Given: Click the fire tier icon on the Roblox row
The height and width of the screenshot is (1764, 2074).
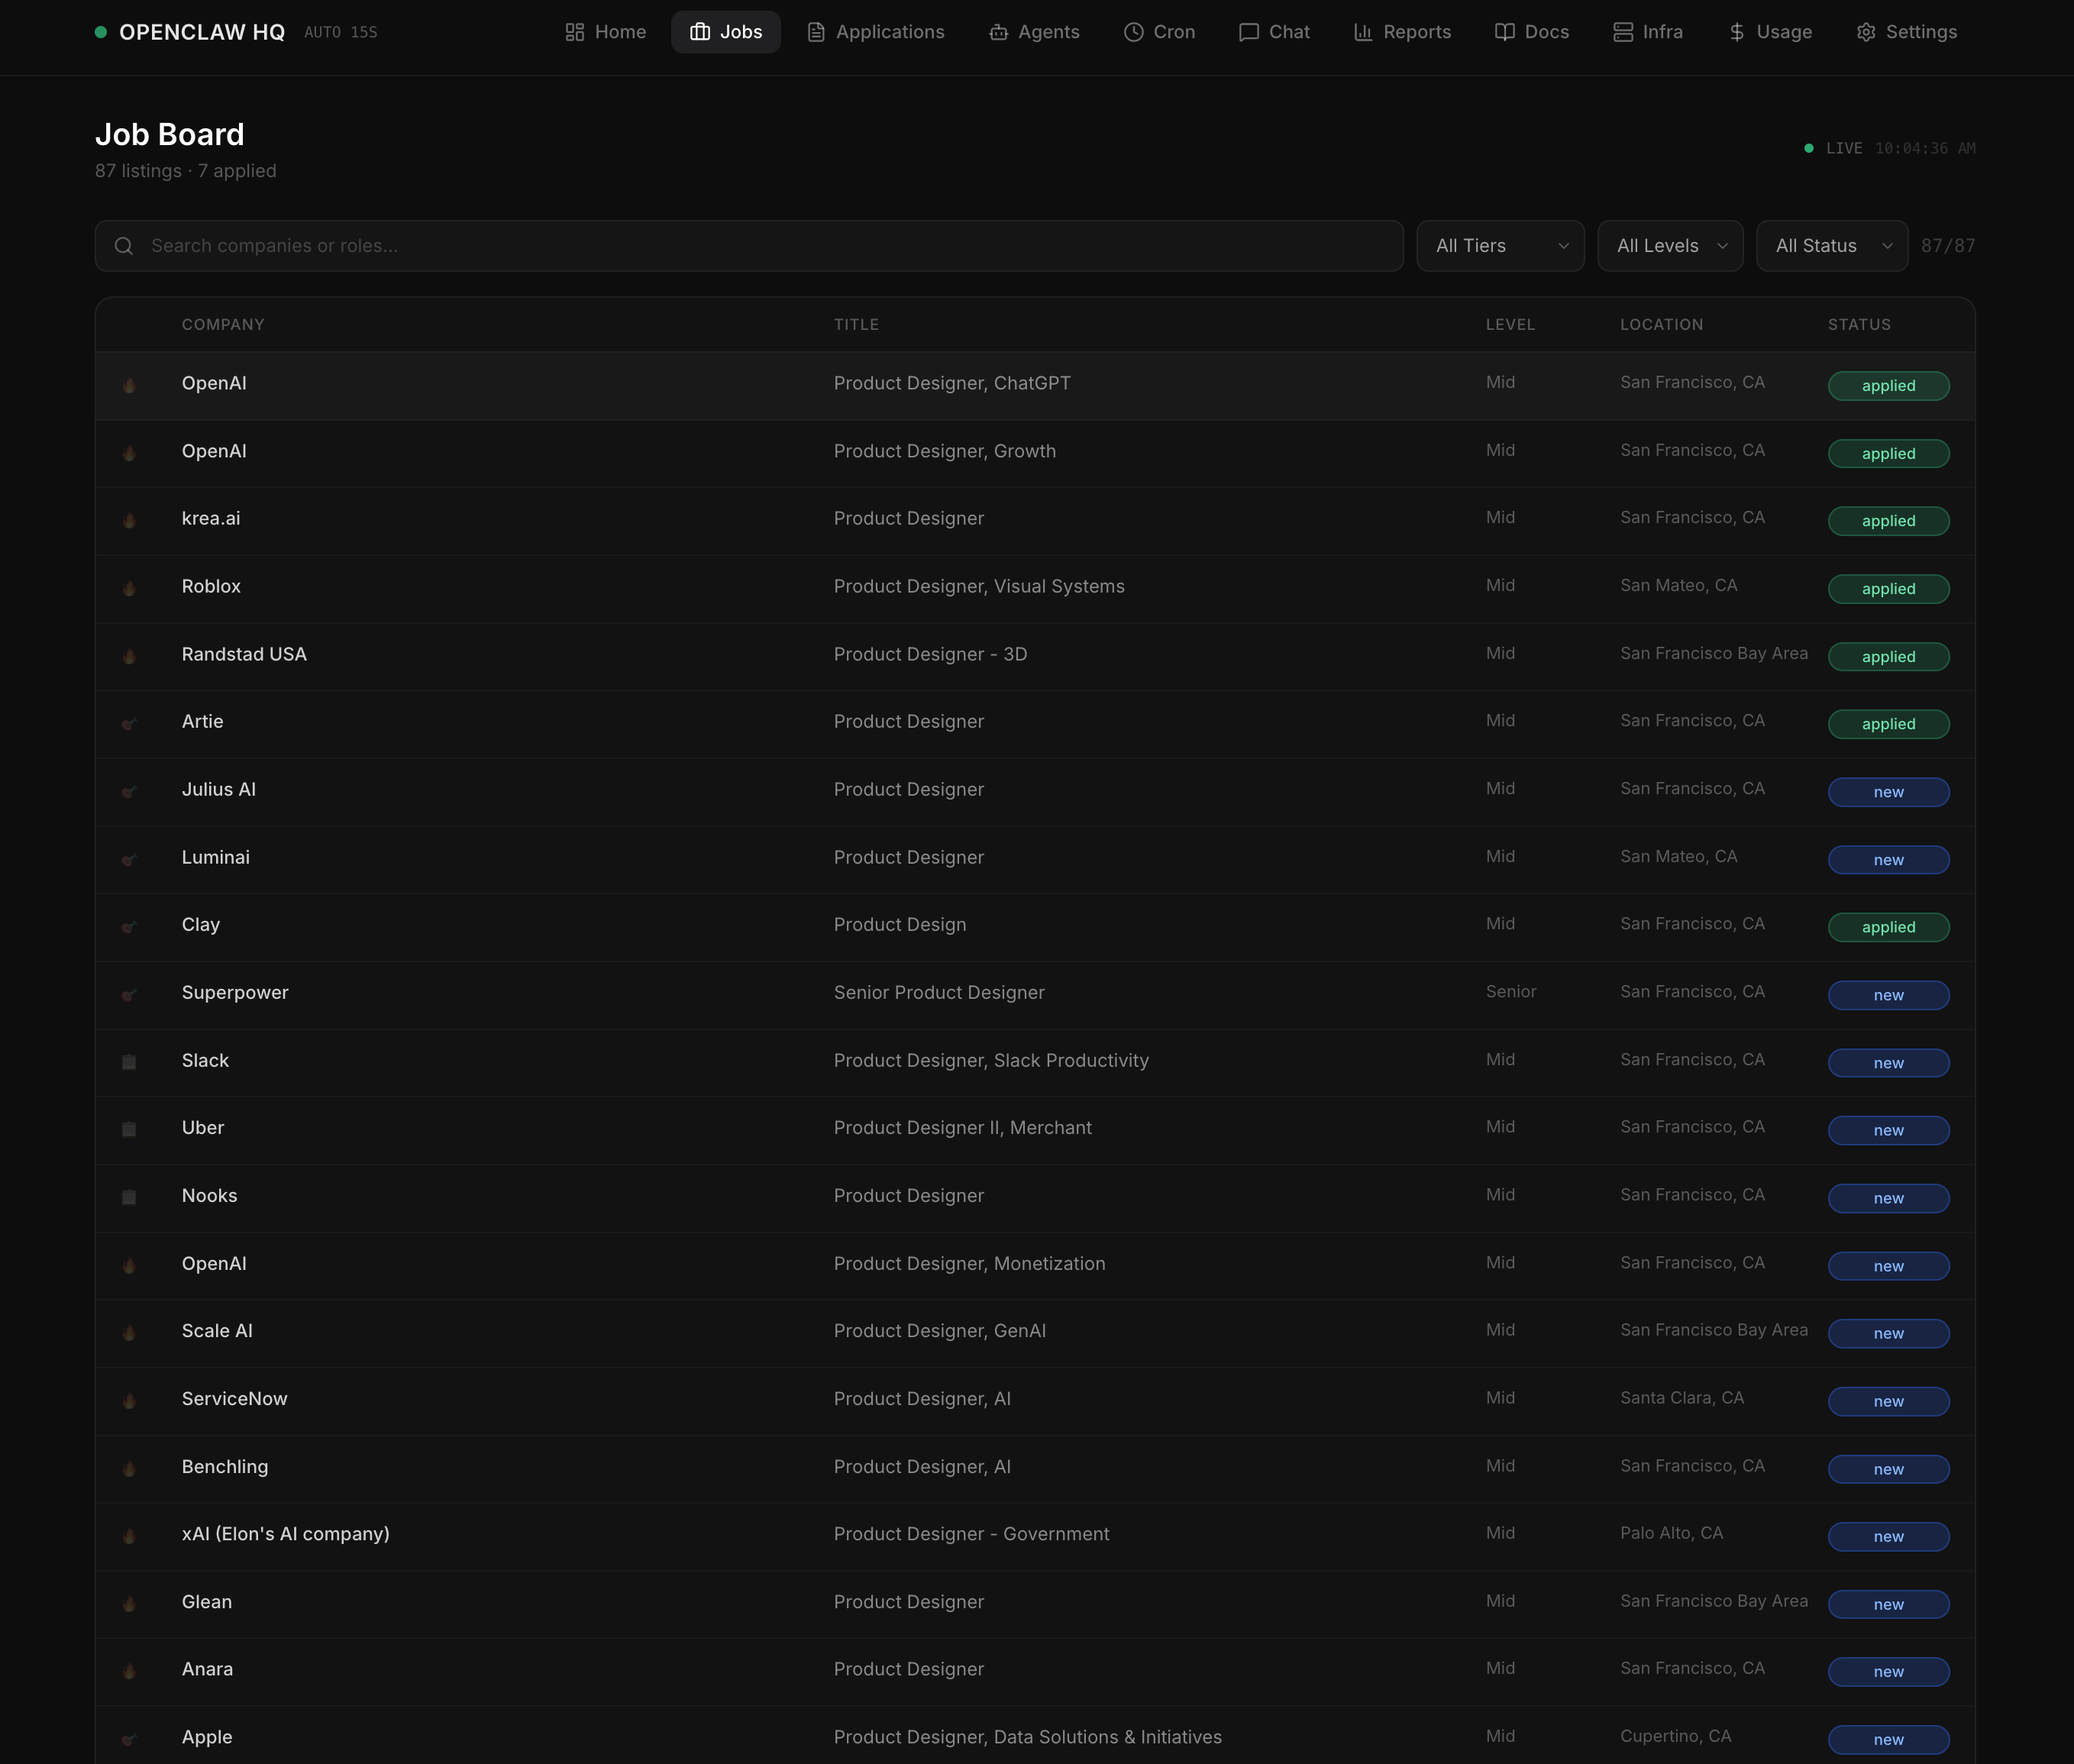Looking at the screenshot, I should coord(130,588).
